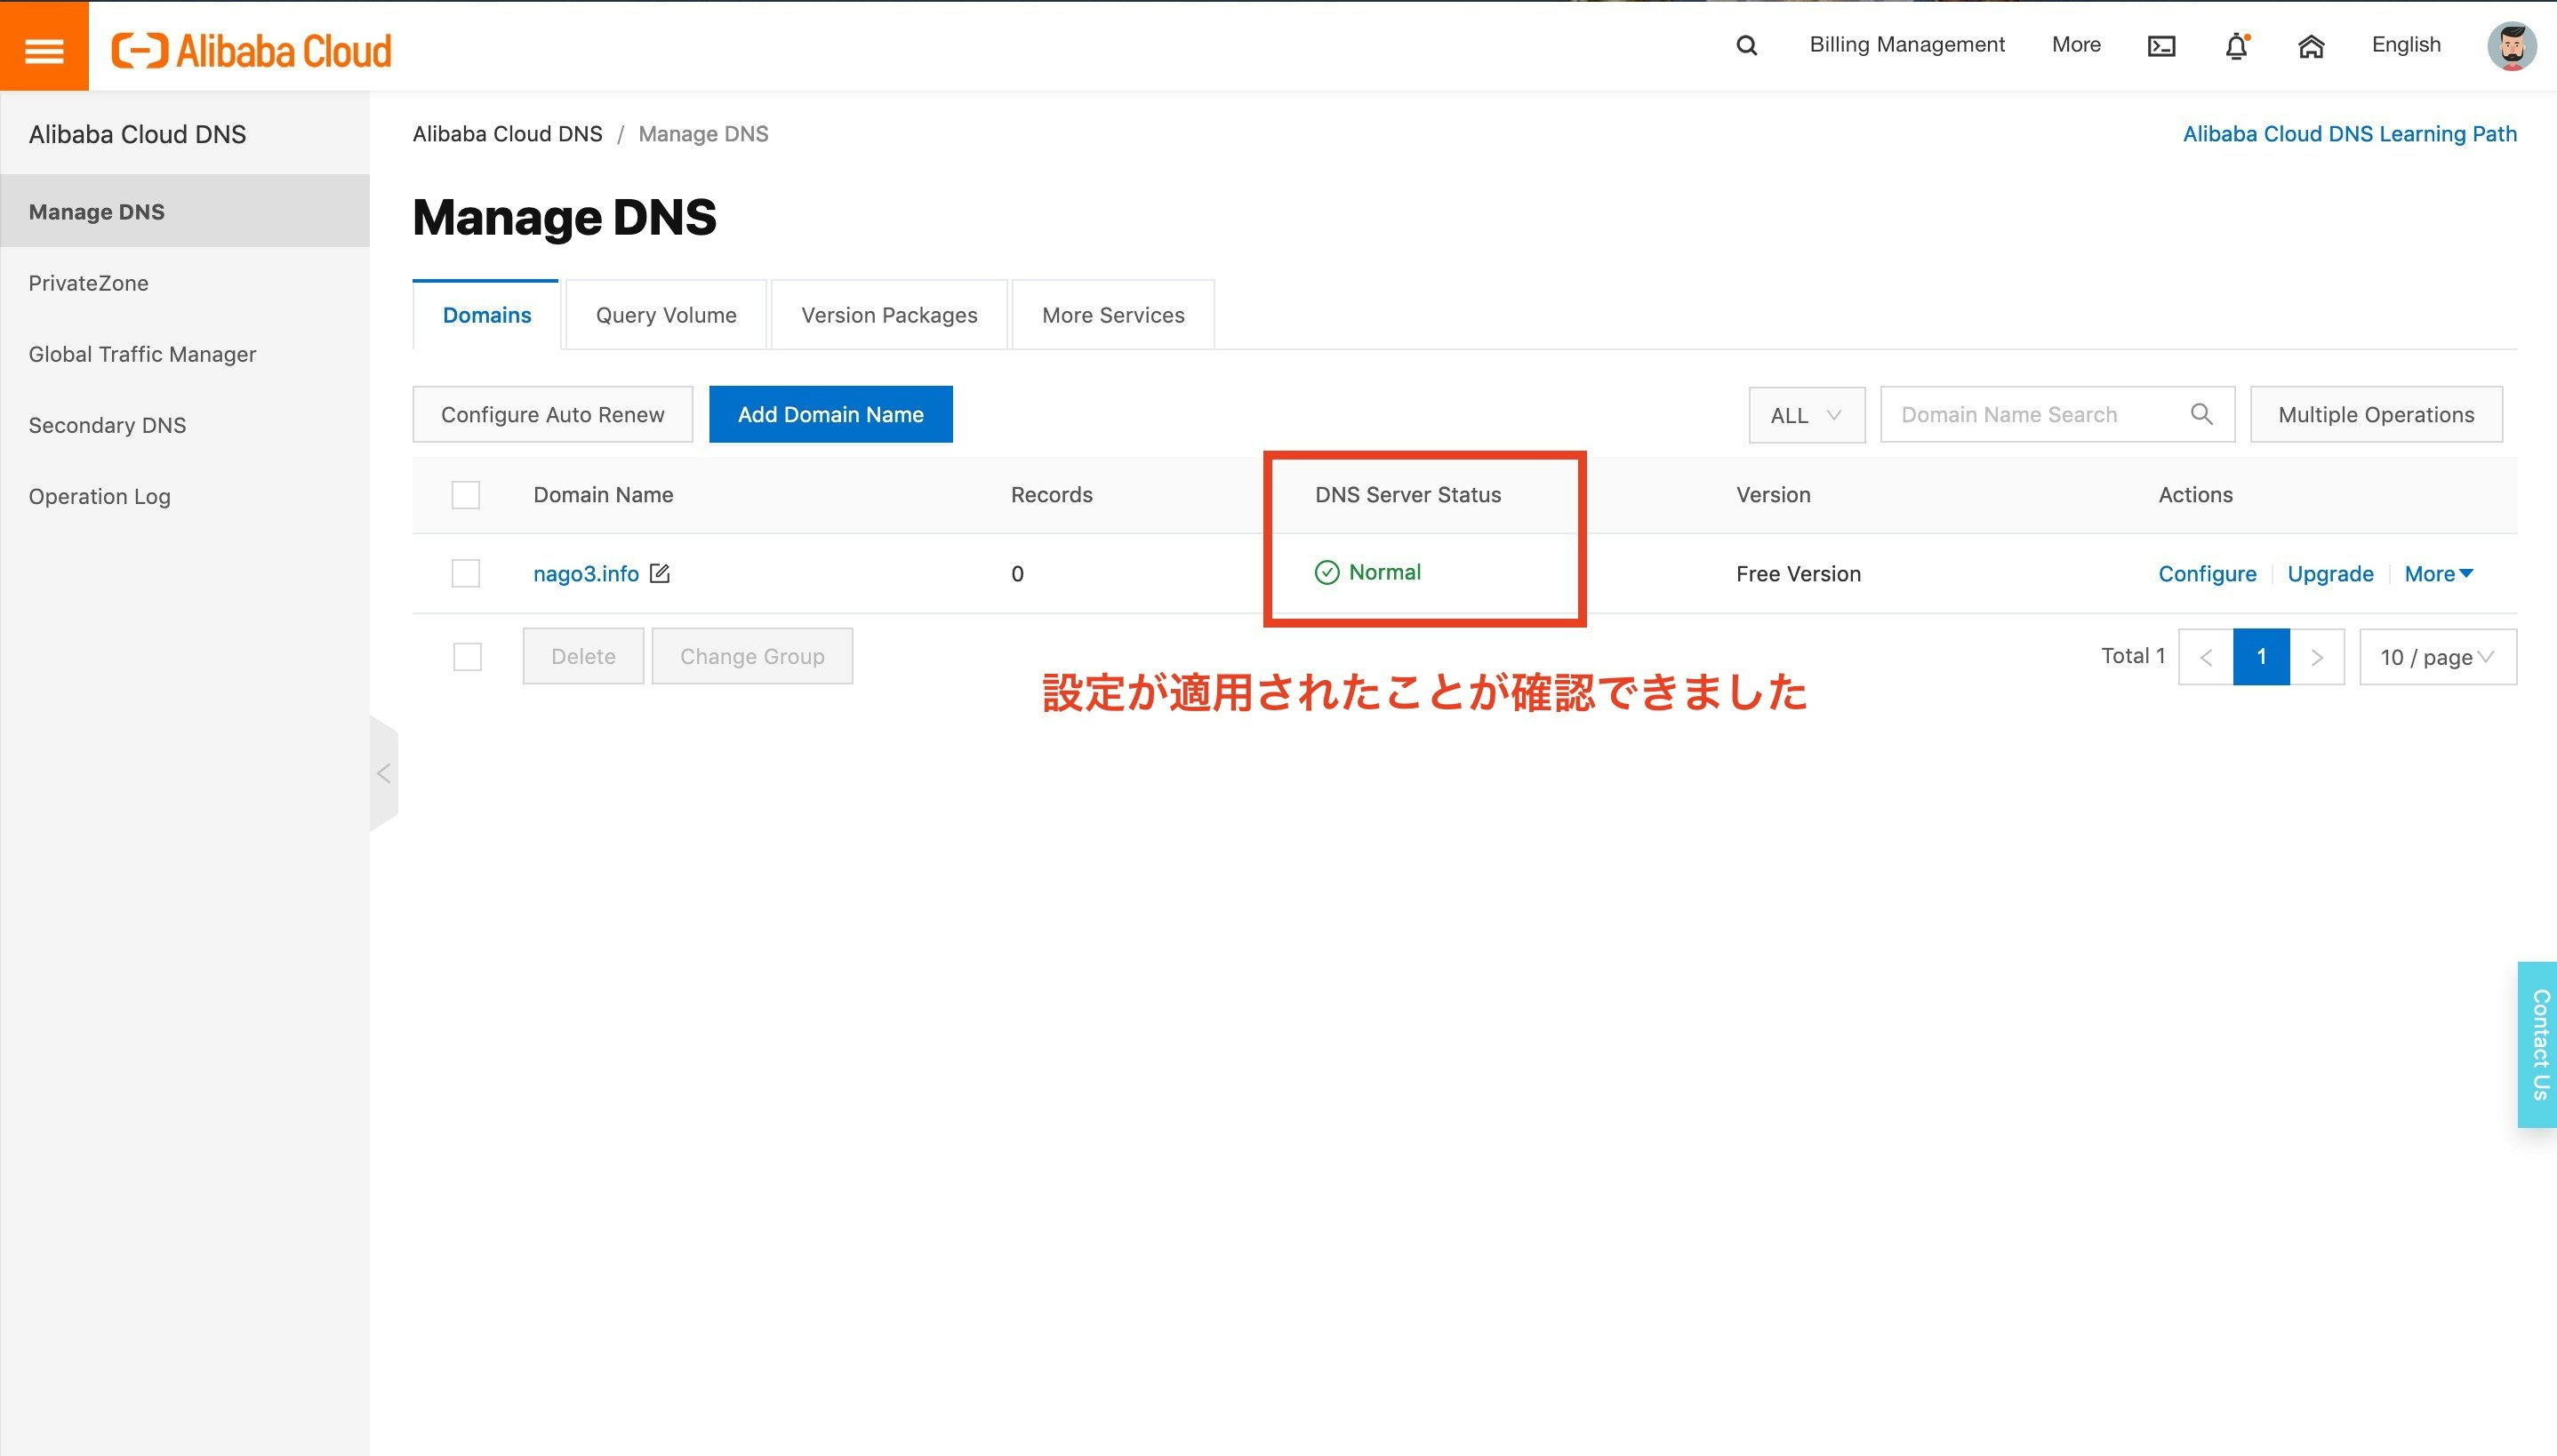Click the Alibaba Cloud DNS sidebar title
The image size is (2557, 1456).
137,134
